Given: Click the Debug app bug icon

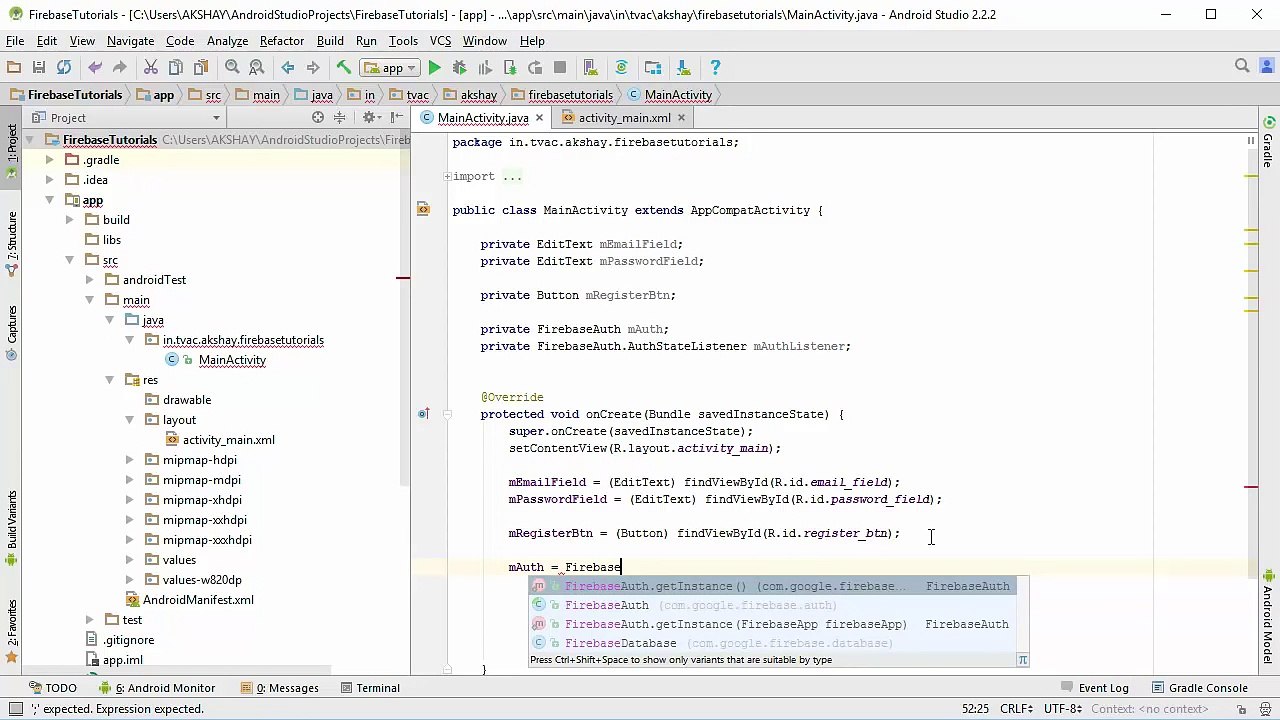Looking at the screenshot, I should [460, 68].
